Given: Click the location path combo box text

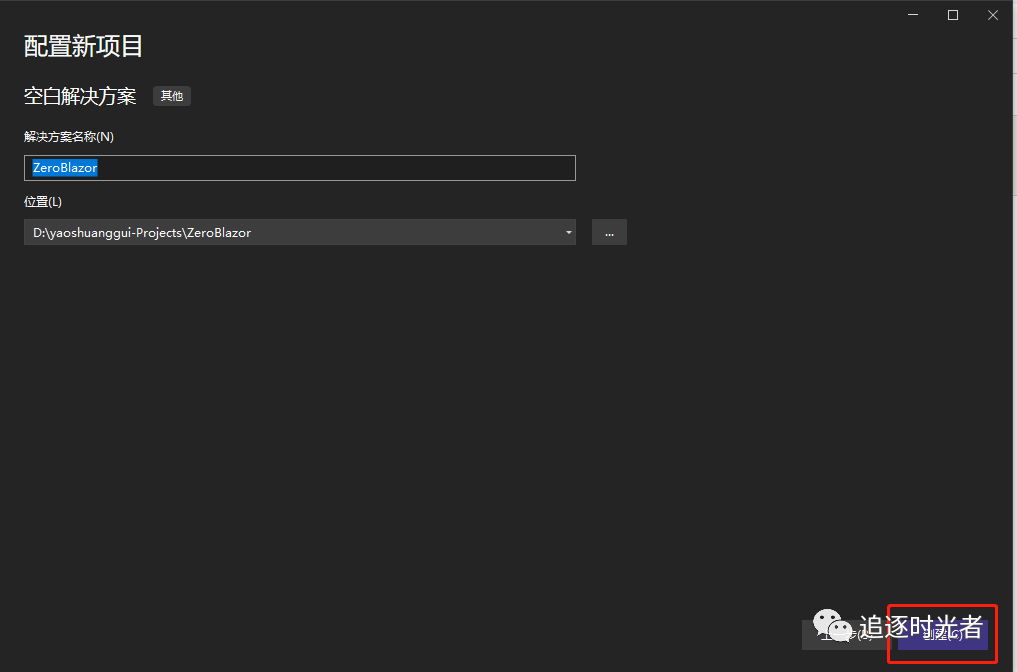Looking at the screenshot, I should click(290, 232).
